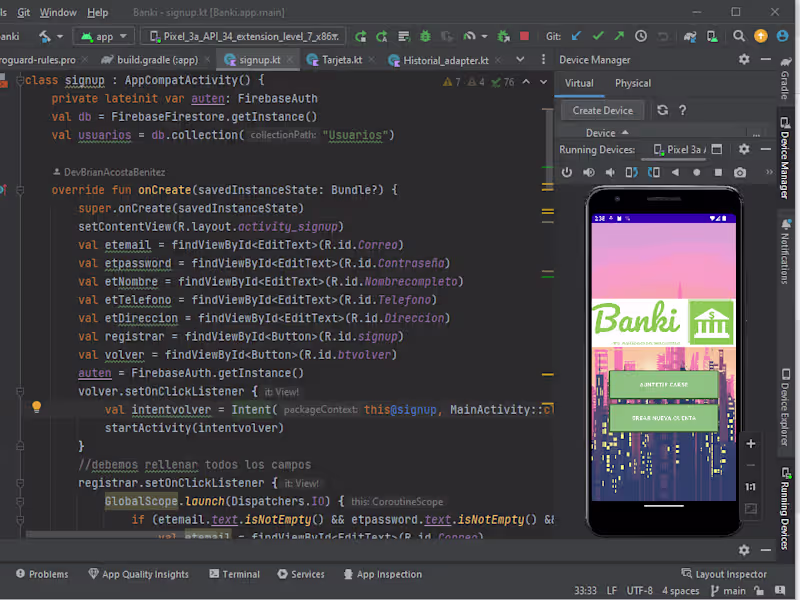Screen dimensions: 800x600
Task: Click the Create Device button
Action: [603, 111]
